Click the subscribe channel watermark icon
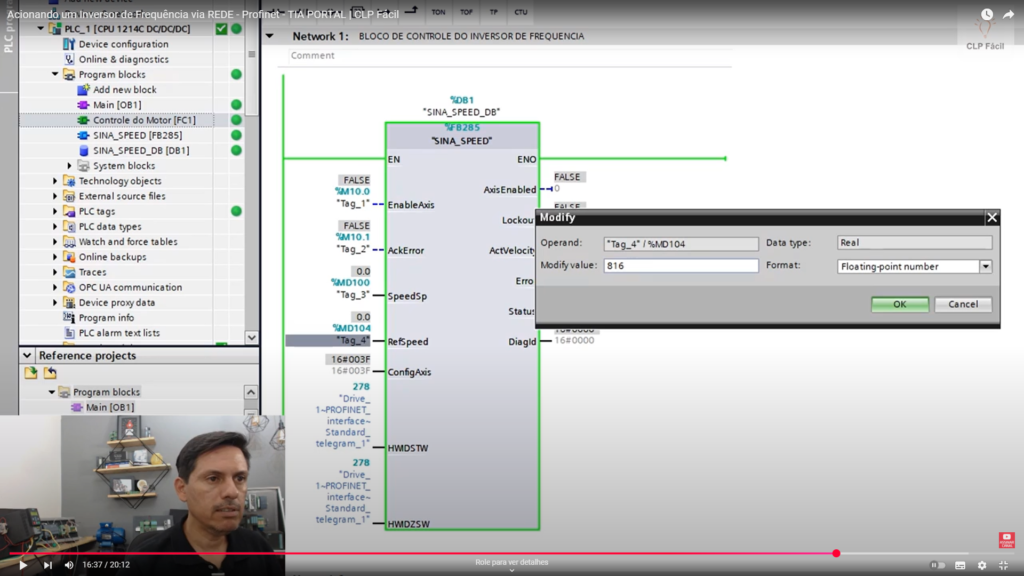The height and width of the screenshot is (576, 1024). pos(1006,540)
